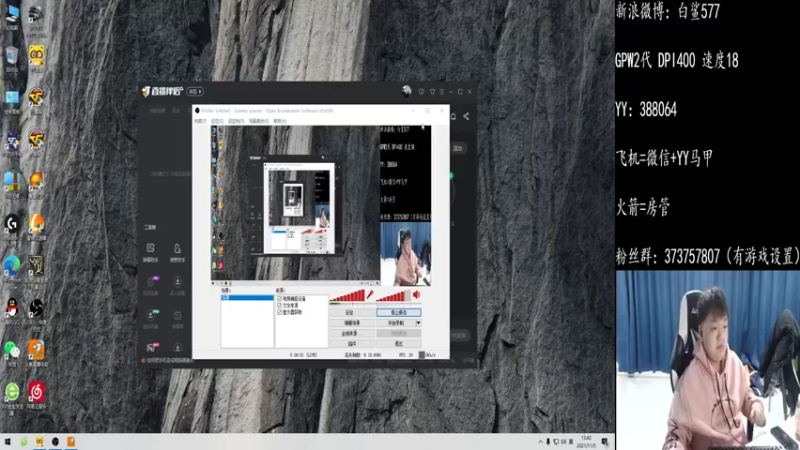Toggle the 文字来源 source checkbox
Screen dimensions: 800x450
279,305
